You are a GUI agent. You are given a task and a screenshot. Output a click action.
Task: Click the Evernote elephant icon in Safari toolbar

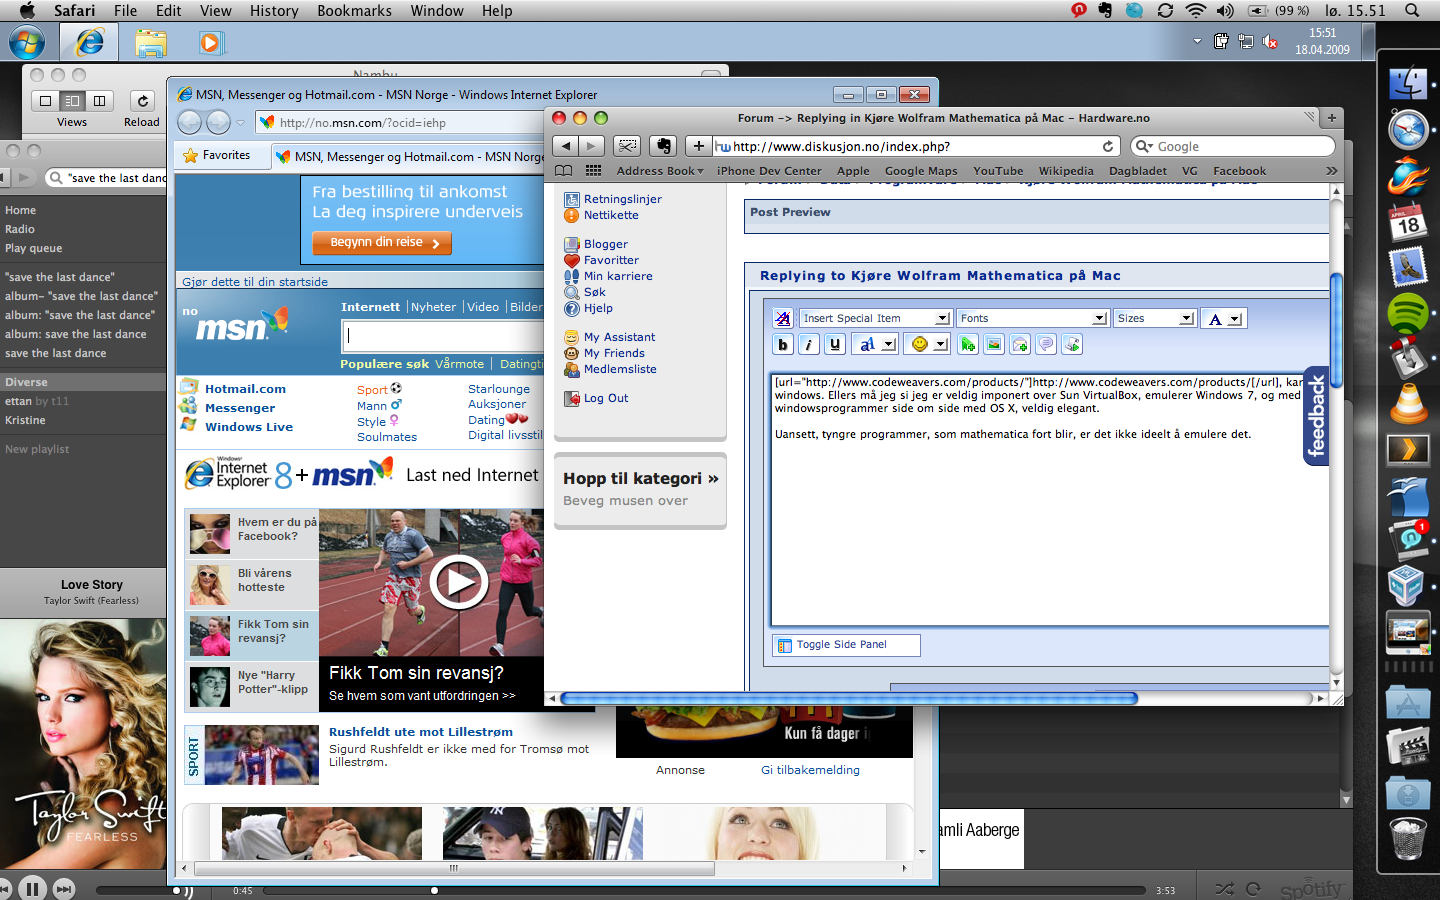point(663,146)
